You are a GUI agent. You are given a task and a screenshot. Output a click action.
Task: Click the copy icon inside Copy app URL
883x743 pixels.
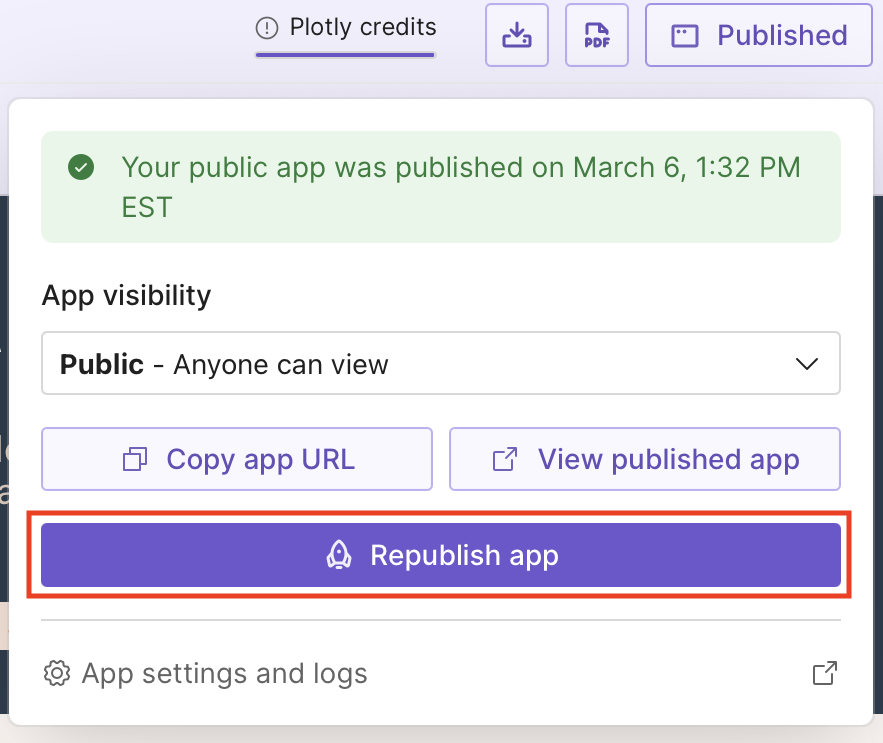click(x=135, y=459)
